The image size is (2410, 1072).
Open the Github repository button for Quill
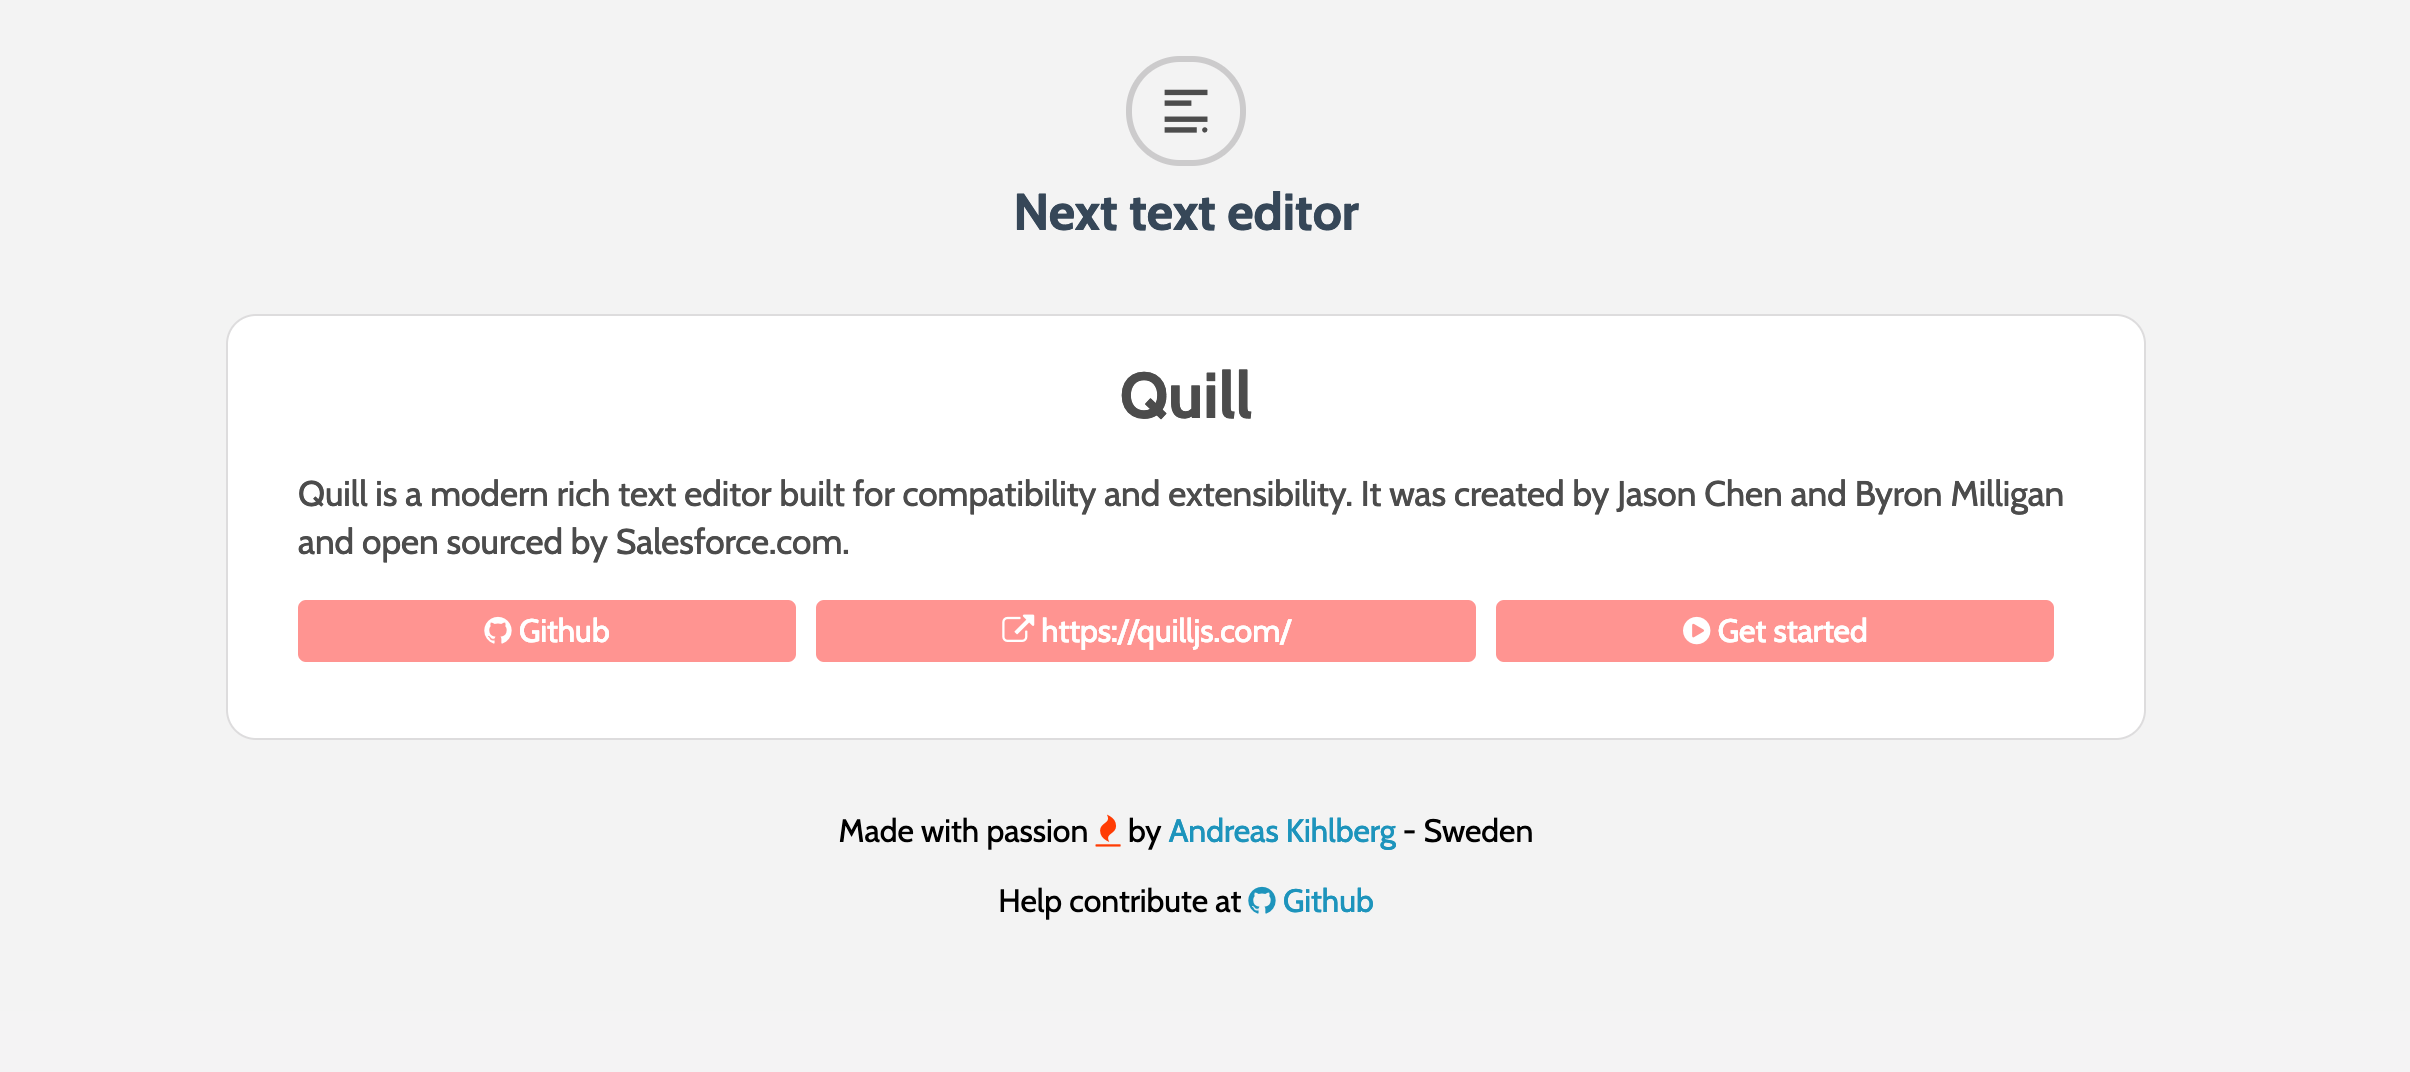546,630
